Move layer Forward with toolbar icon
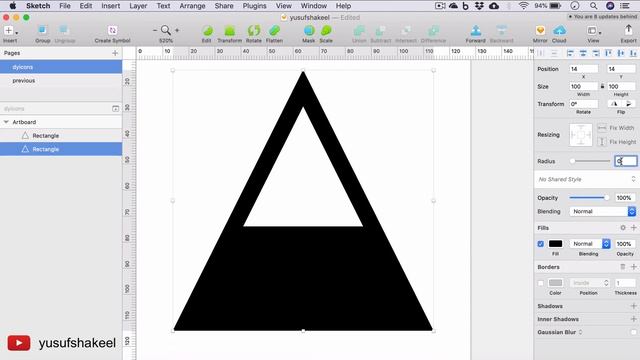This screenshot has height=360, width=640. click(476, 30)
